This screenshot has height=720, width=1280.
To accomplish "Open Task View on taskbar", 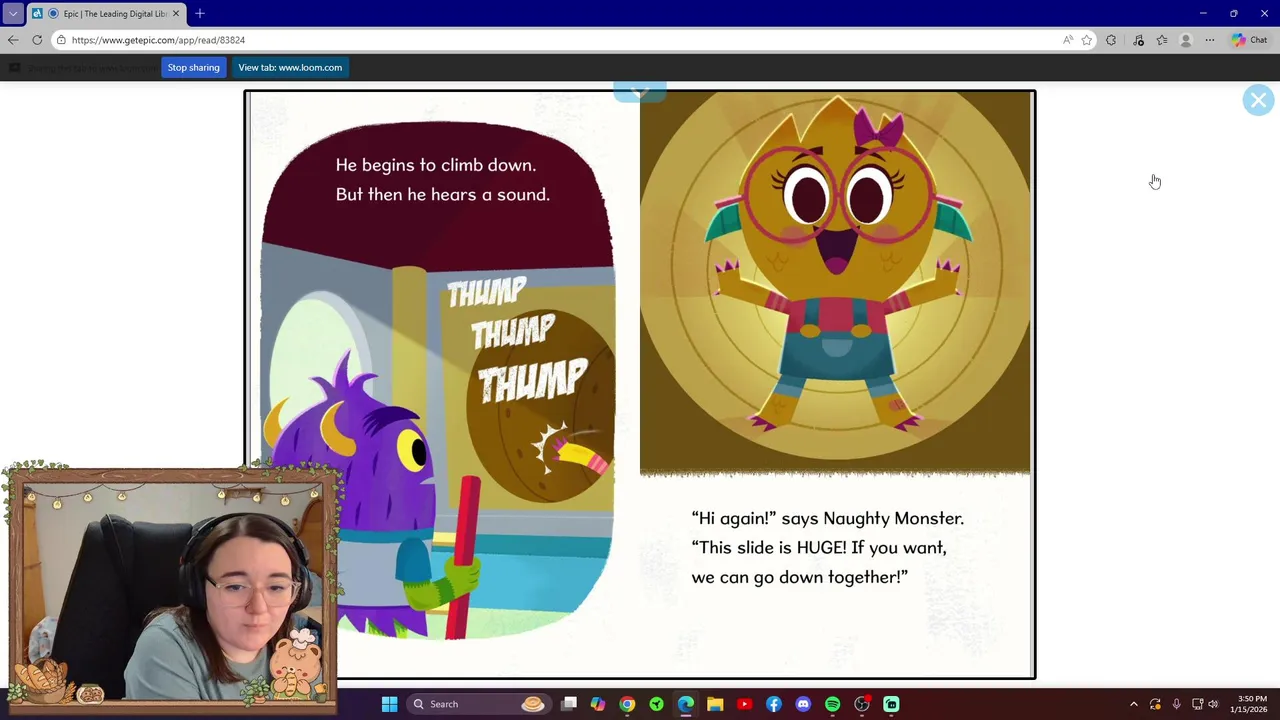I will point(569,704).
